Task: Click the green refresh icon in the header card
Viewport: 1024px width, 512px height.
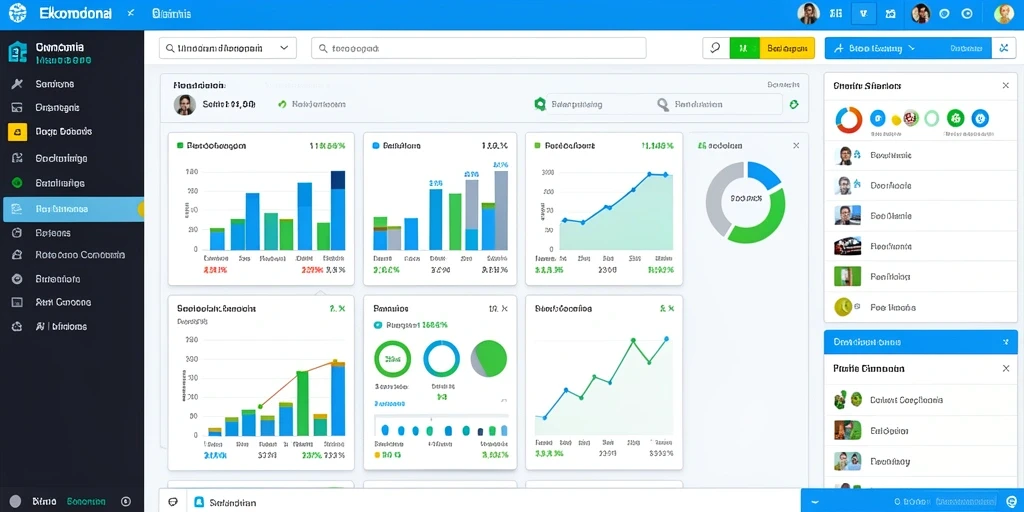Action: [794, 104]
